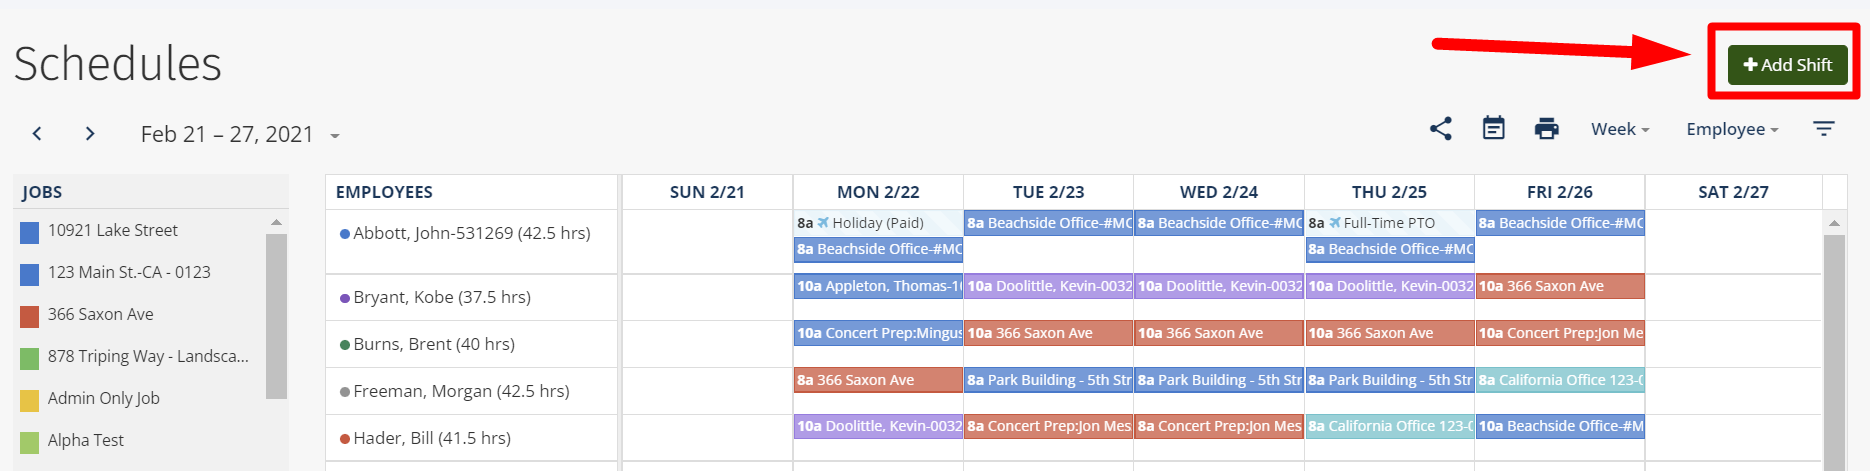Screen dimensions: 1870x471
Task: Open John Abbott's Thursday Full-Time PTO entry
Action: (x=1390, y=223)
